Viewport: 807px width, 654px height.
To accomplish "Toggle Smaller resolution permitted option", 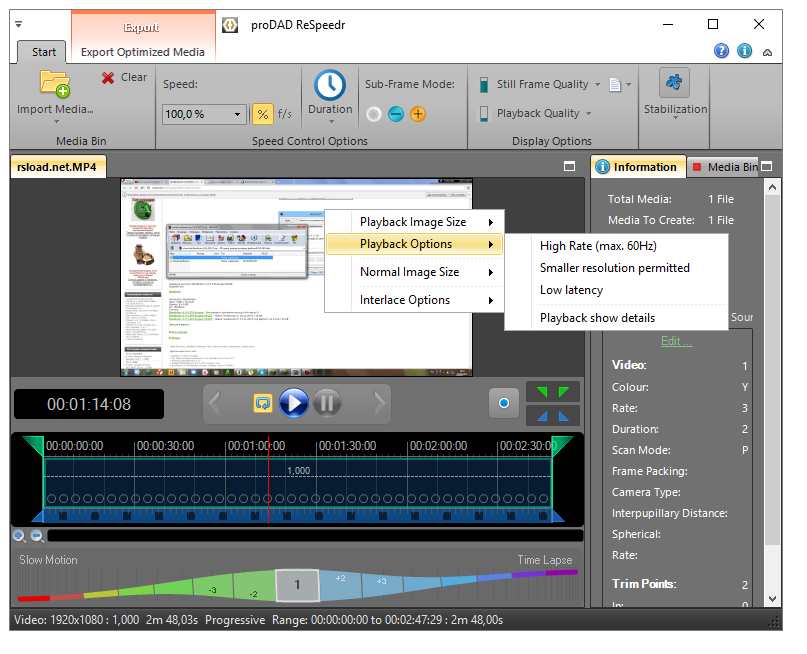I will (617, 268).
